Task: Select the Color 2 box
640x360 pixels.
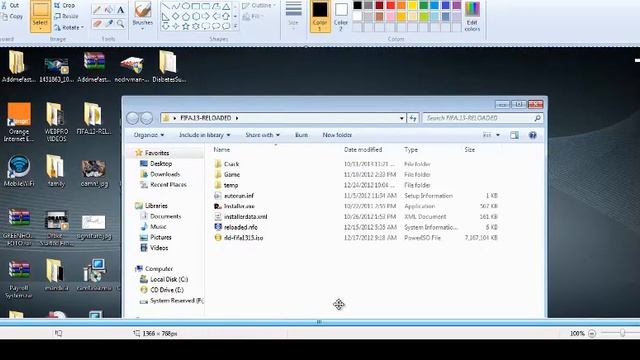Action: click(x=341, y=16)
